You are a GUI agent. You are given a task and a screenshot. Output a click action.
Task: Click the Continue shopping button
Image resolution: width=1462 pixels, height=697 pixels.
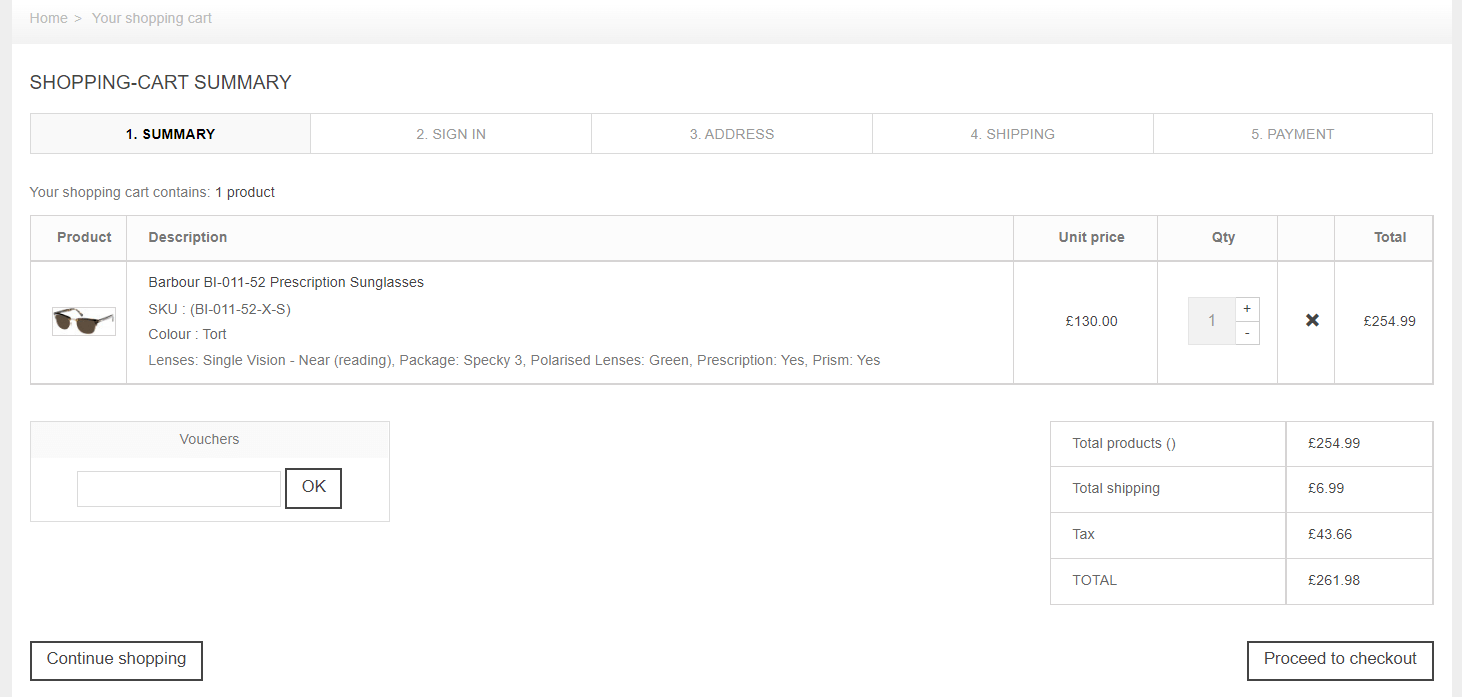tap(116, 660)
